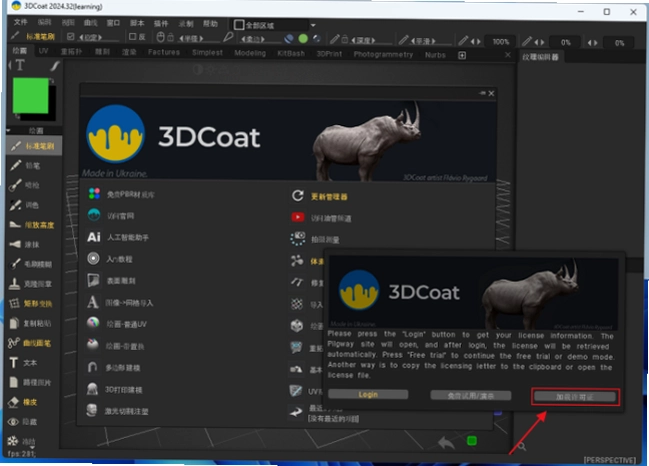Open the photogrammetry camera entry
The height and width of the screenshot is (466, 649).
coord(315,239)
